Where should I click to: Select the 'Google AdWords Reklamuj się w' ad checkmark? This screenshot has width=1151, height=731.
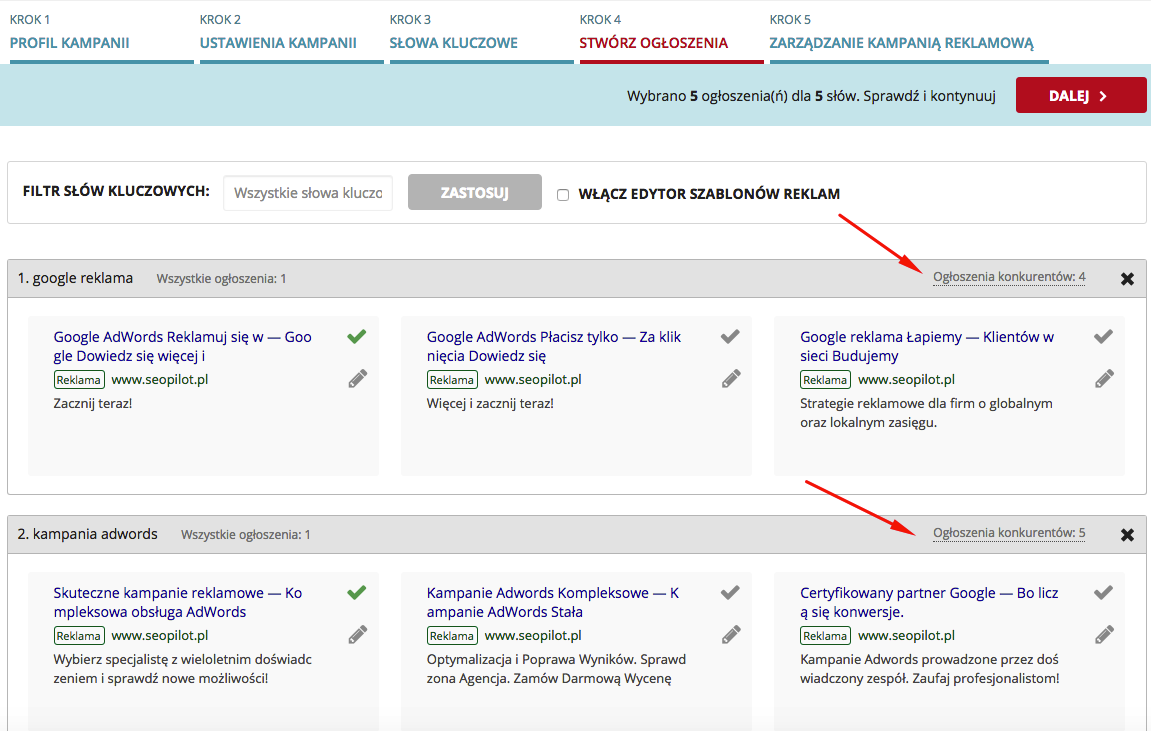coord(357,337)
